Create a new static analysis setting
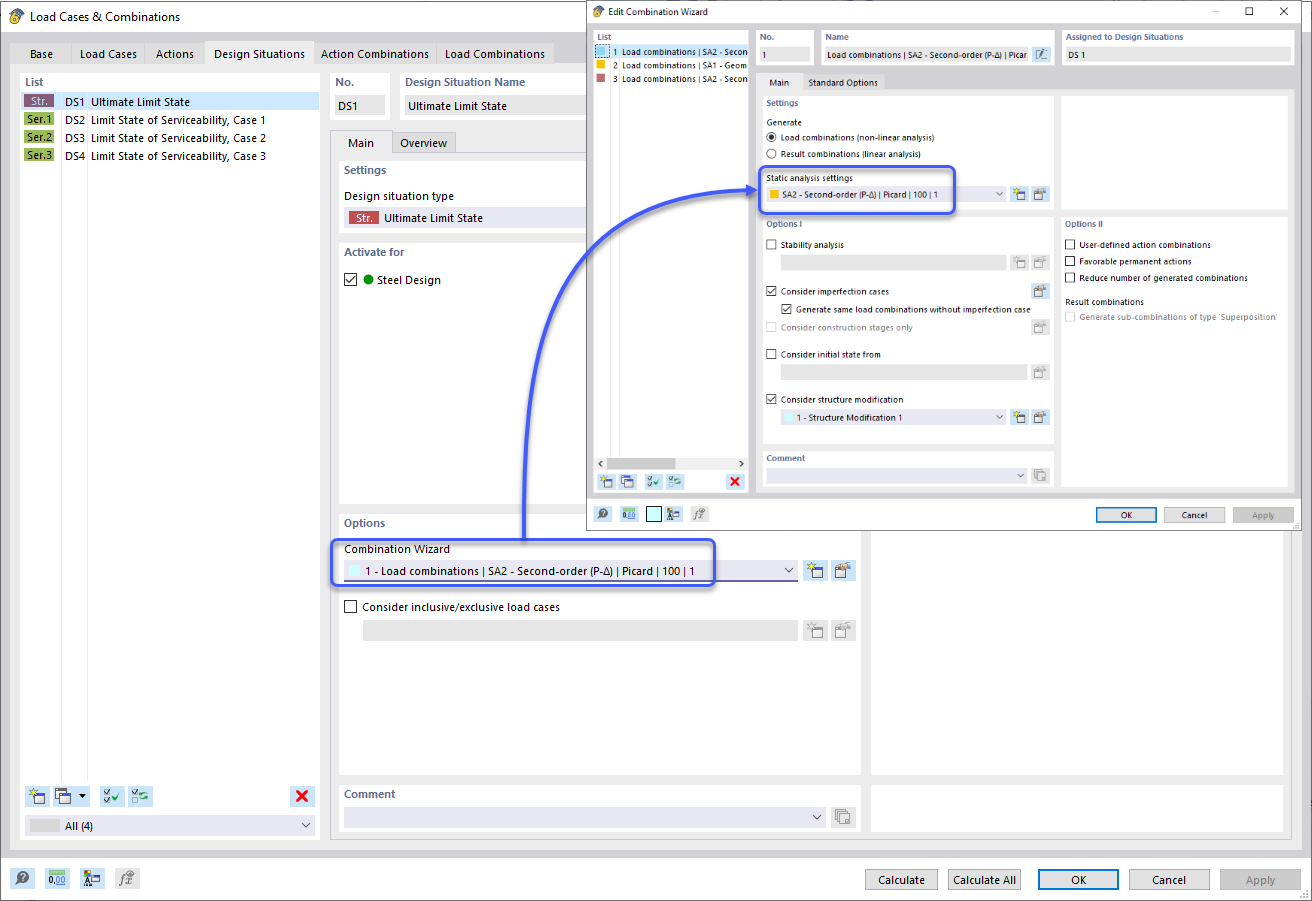The image size is (1312, 901). tap(1019, 194)
